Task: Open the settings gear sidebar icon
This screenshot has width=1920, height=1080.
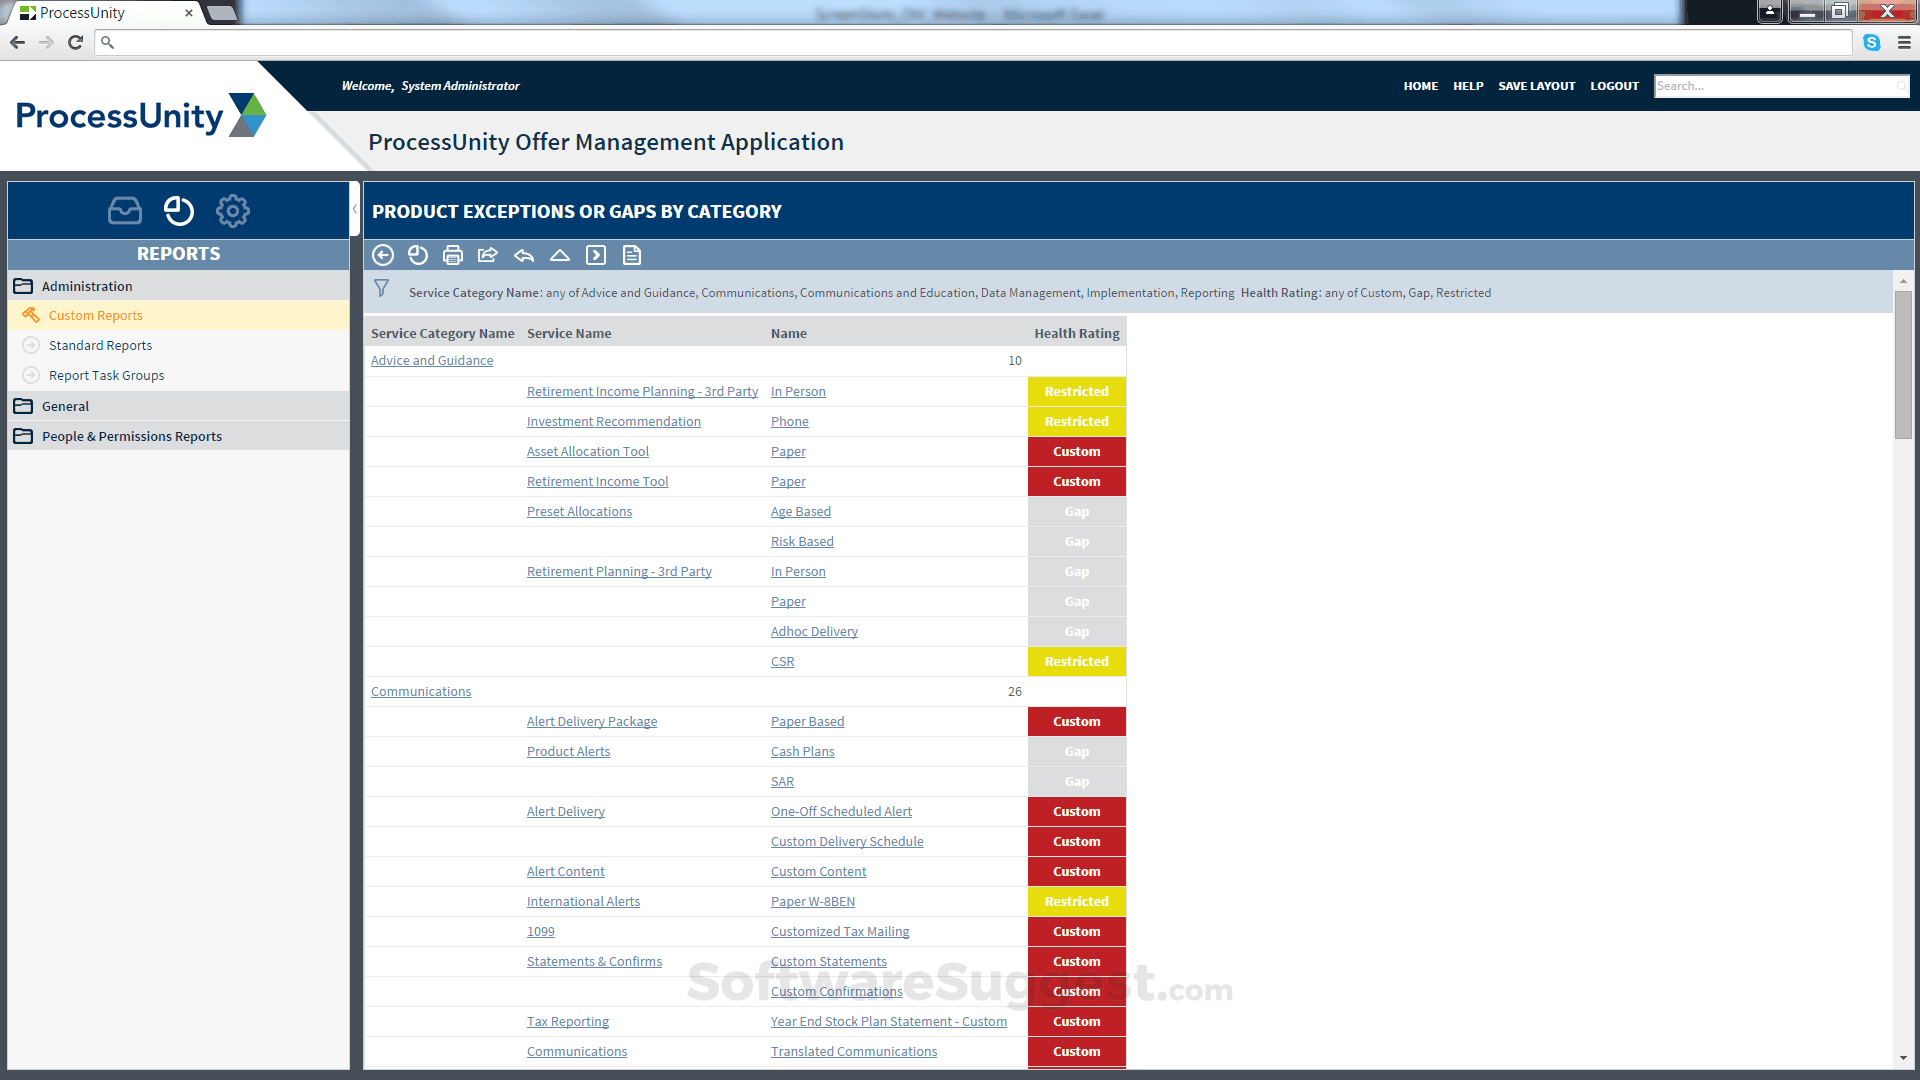Action: click(x=233, y=211)
